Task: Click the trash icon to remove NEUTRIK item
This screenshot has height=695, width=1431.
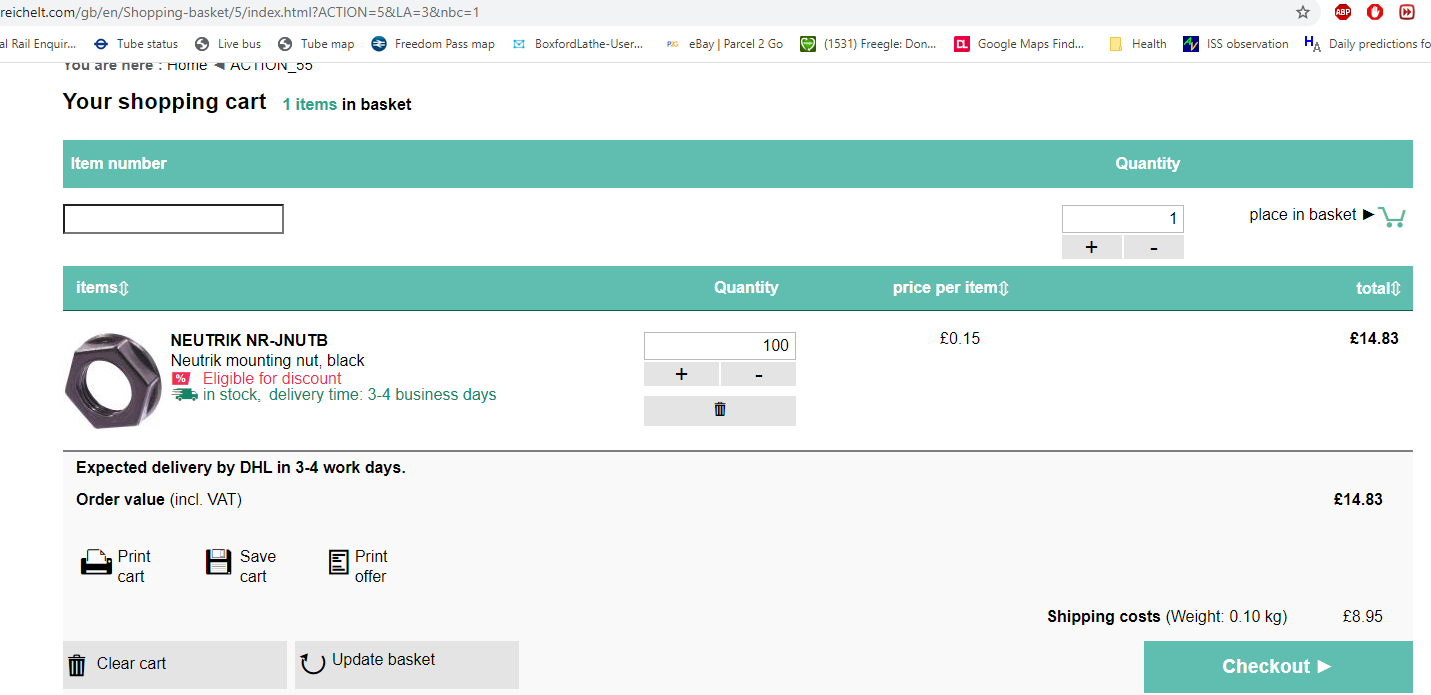Action: 719,410
